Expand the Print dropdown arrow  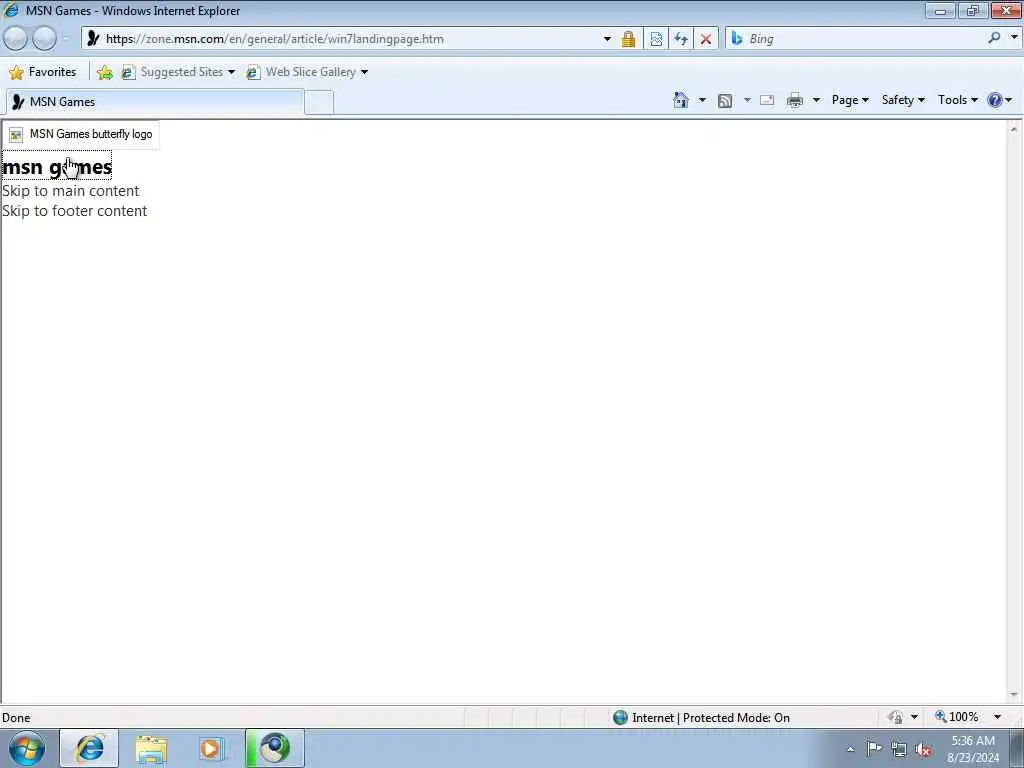pyautogui.click(x=816, y=100)
